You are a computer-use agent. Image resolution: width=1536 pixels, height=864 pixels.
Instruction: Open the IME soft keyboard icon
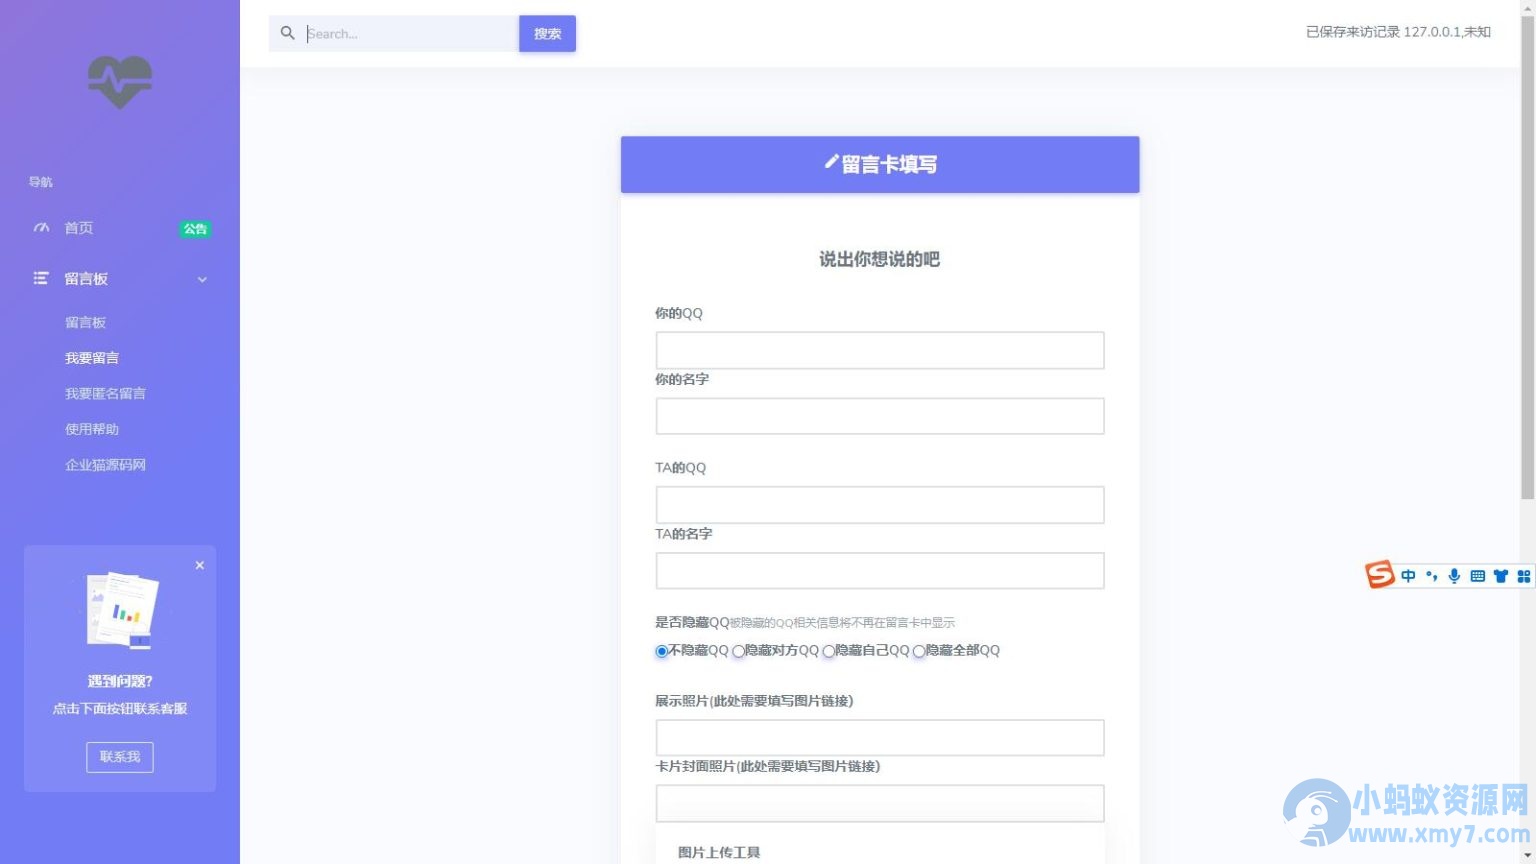(x=1477, y=576)
